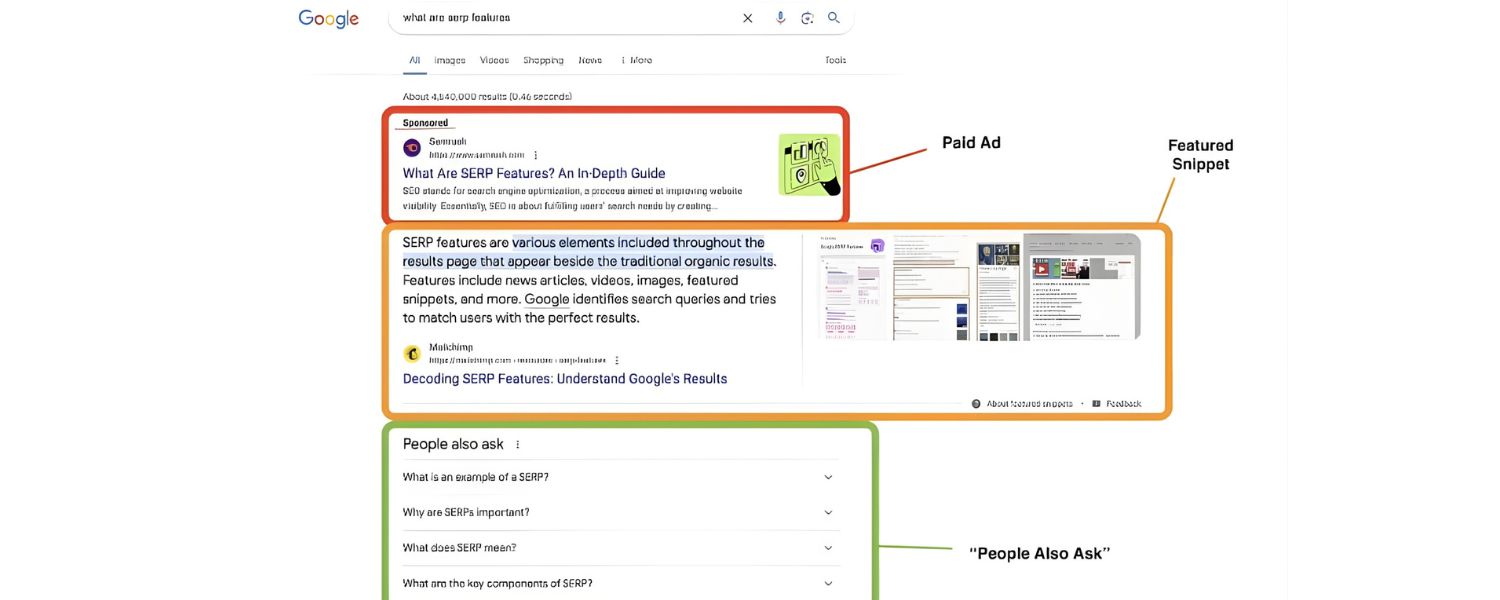
Task: Click the Google logo
Action: point(328,18)
